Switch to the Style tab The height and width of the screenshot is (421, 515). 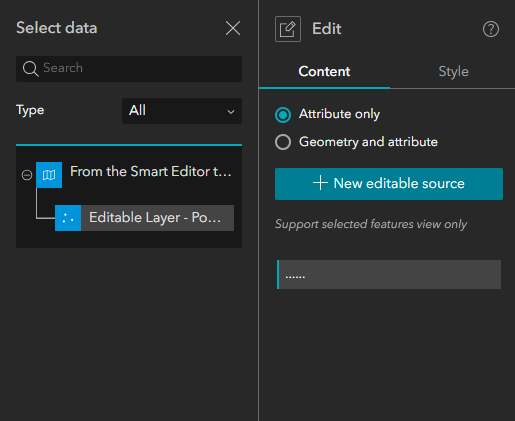pyautogui.click(x=453, y=71)
